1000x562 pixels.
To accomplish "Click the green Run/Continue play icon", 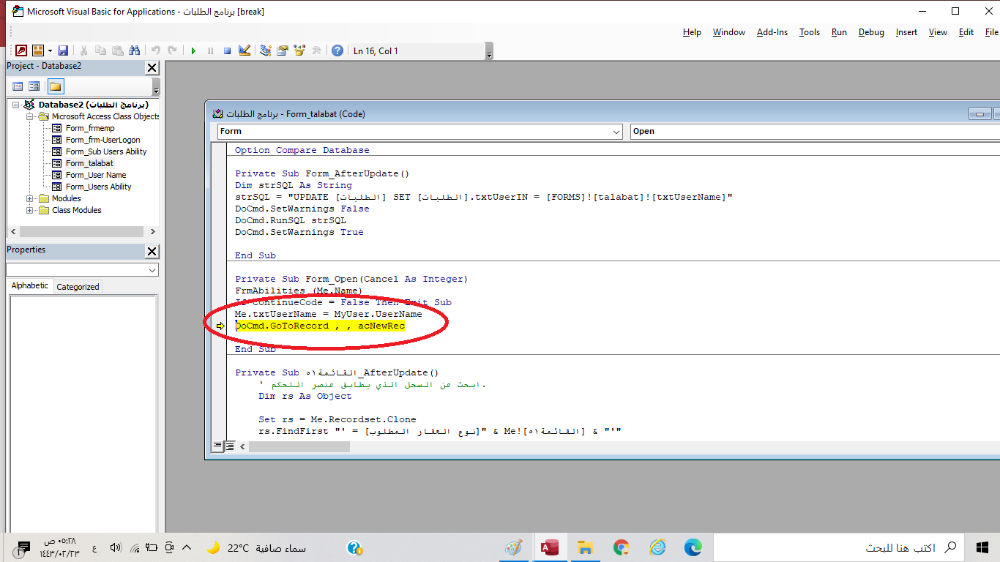I will (x=193, y=50).
